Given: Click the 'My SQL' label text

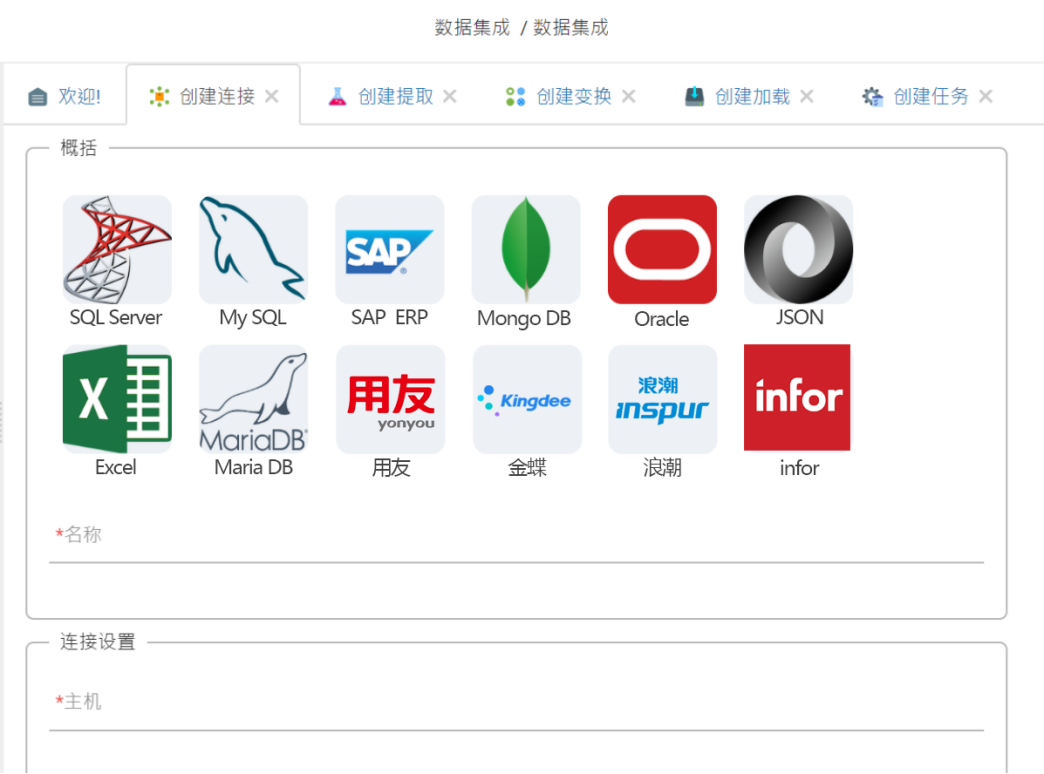Looking at the screenshot, I should coord(253,318).
